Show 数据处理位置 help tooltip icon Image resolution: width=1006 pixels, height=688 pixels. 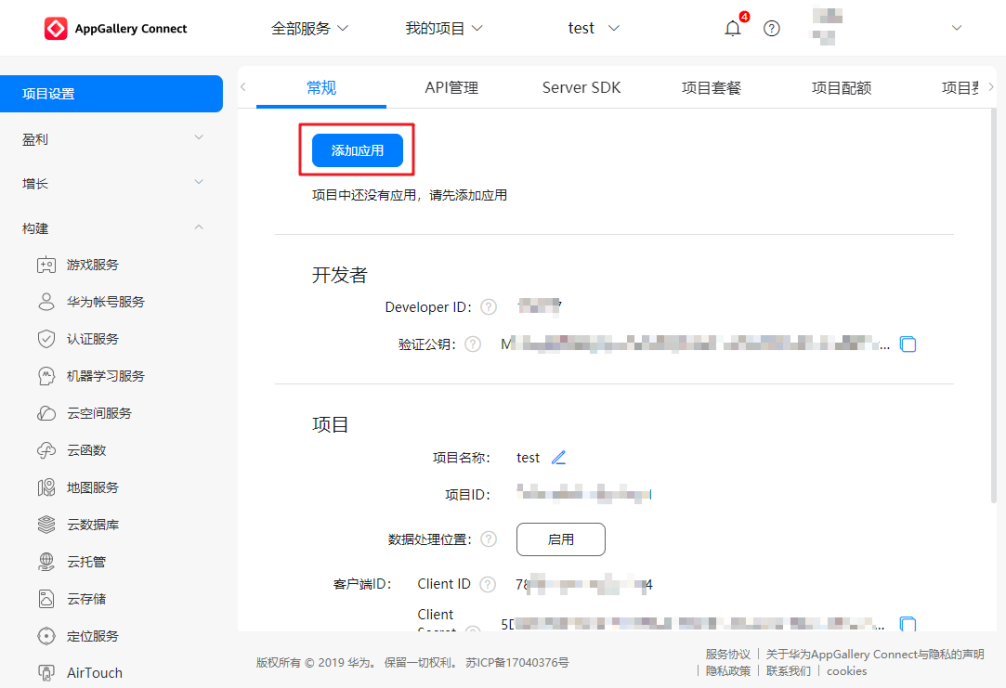(488, 539)
